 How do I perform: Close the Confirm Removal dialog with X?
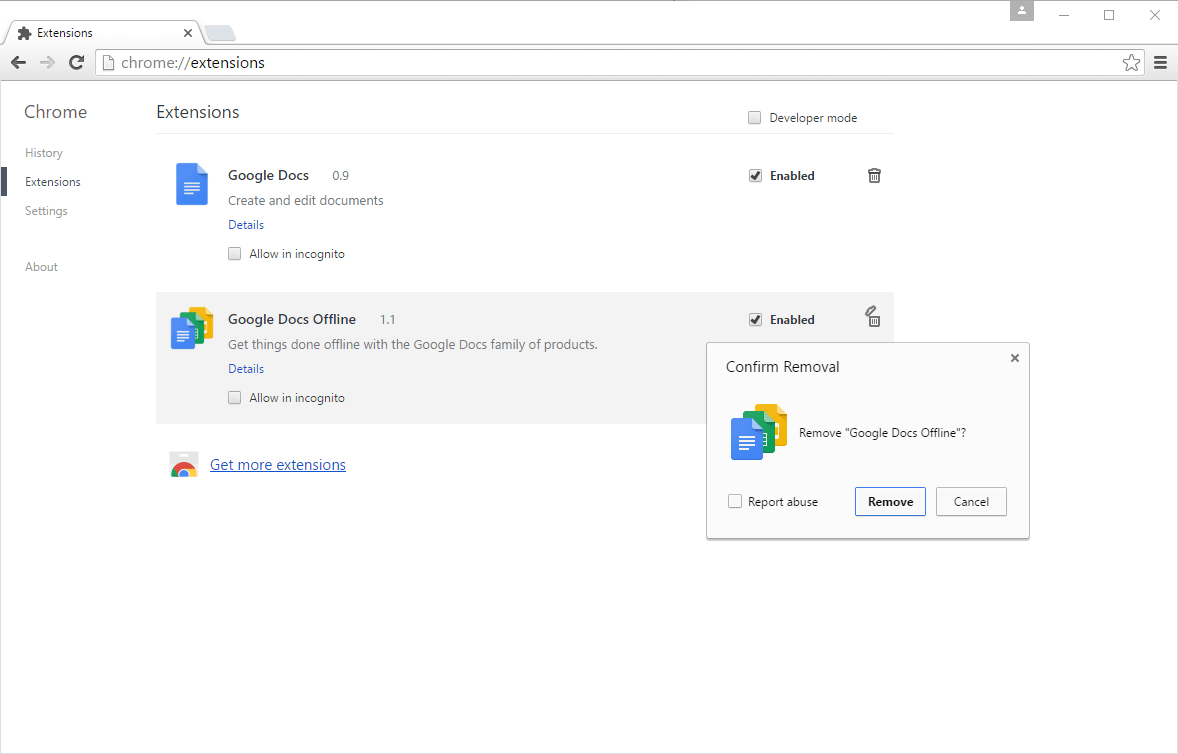point(1015,358)
